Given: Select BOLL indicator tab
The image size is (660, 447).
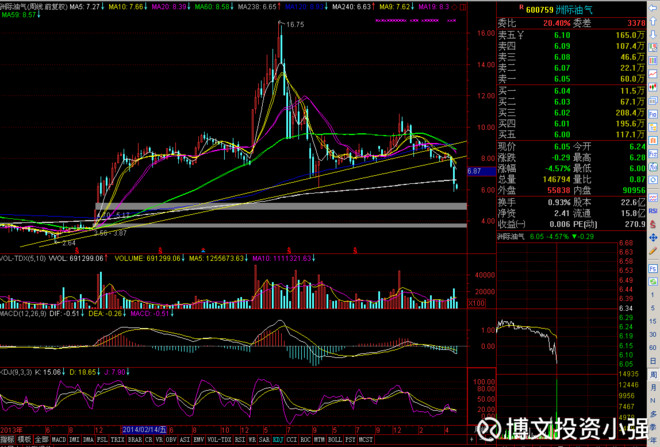Looking at the screenshot, I should coord(335,440).
